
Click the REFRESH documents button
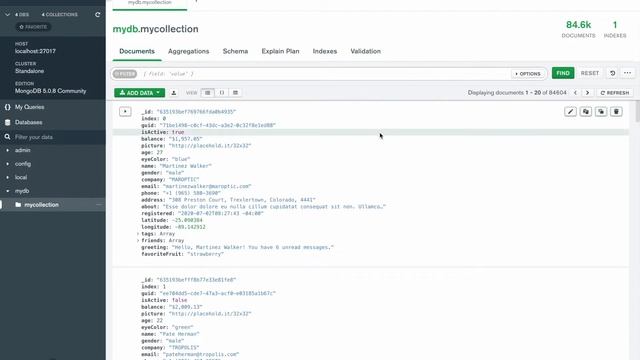tap(615, 93)
